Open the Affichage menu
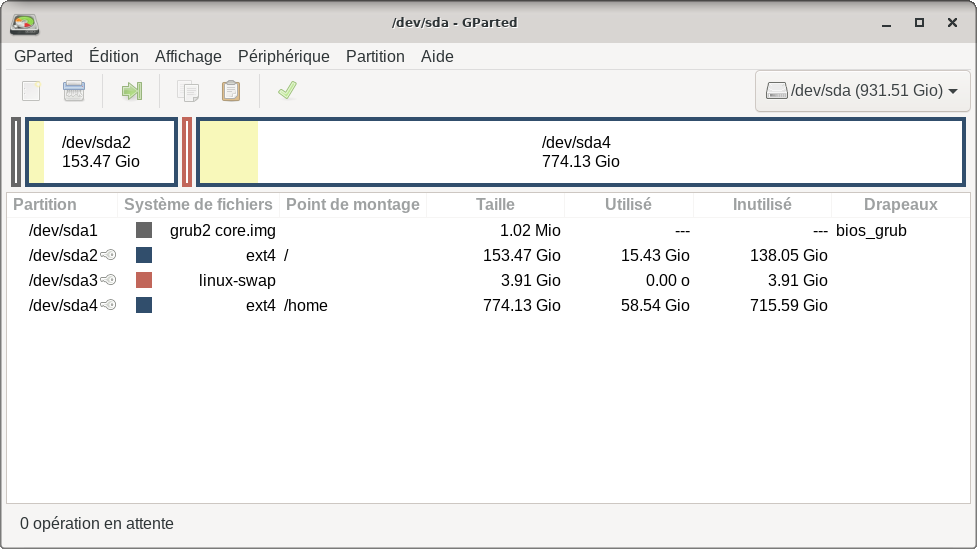 coord(188,56)
